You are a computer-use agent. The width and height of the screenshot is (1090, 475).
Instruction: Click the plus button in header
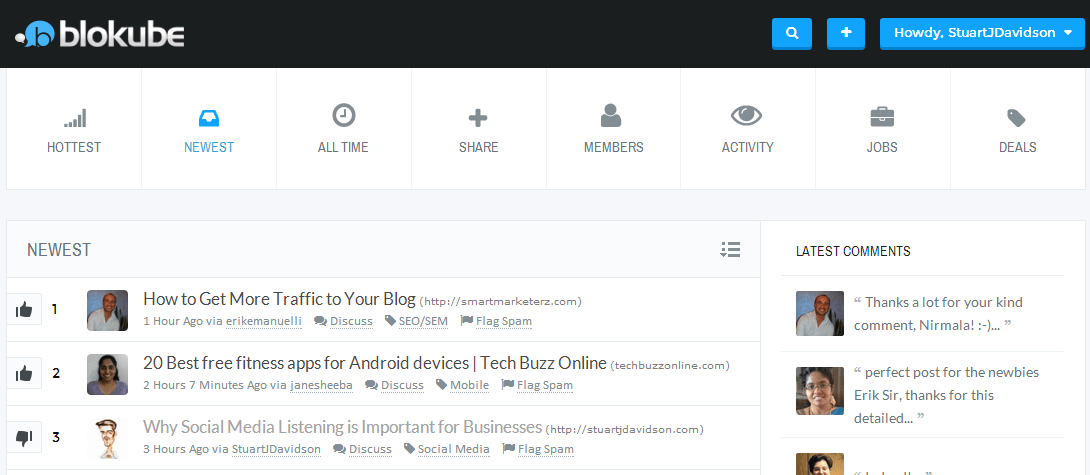846,33
